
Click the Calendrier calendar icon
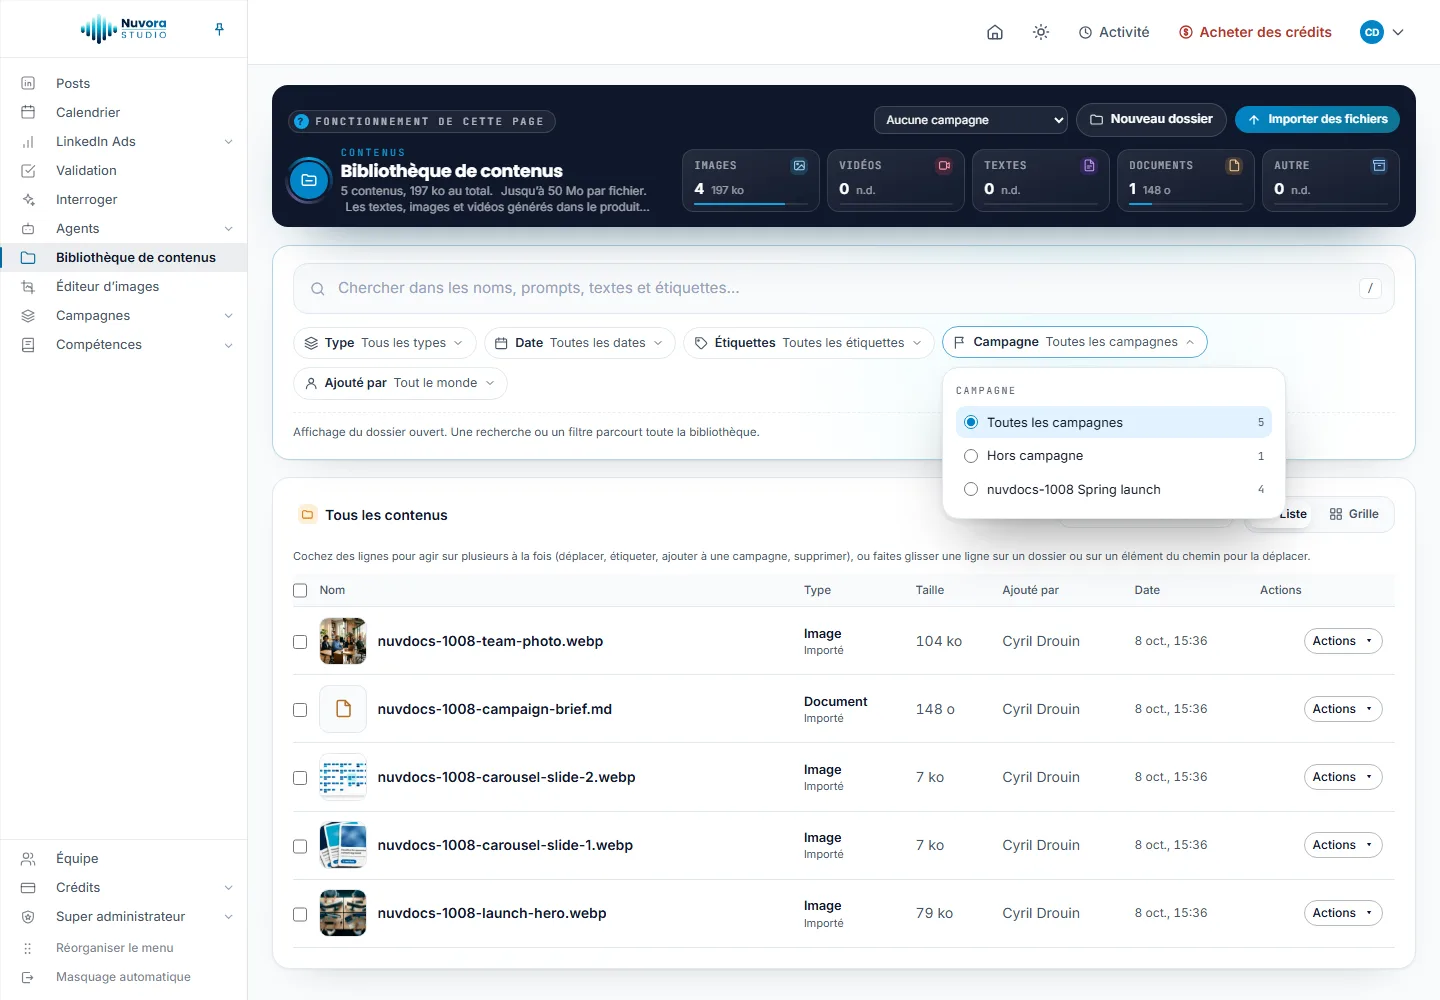tap(28, 112)
